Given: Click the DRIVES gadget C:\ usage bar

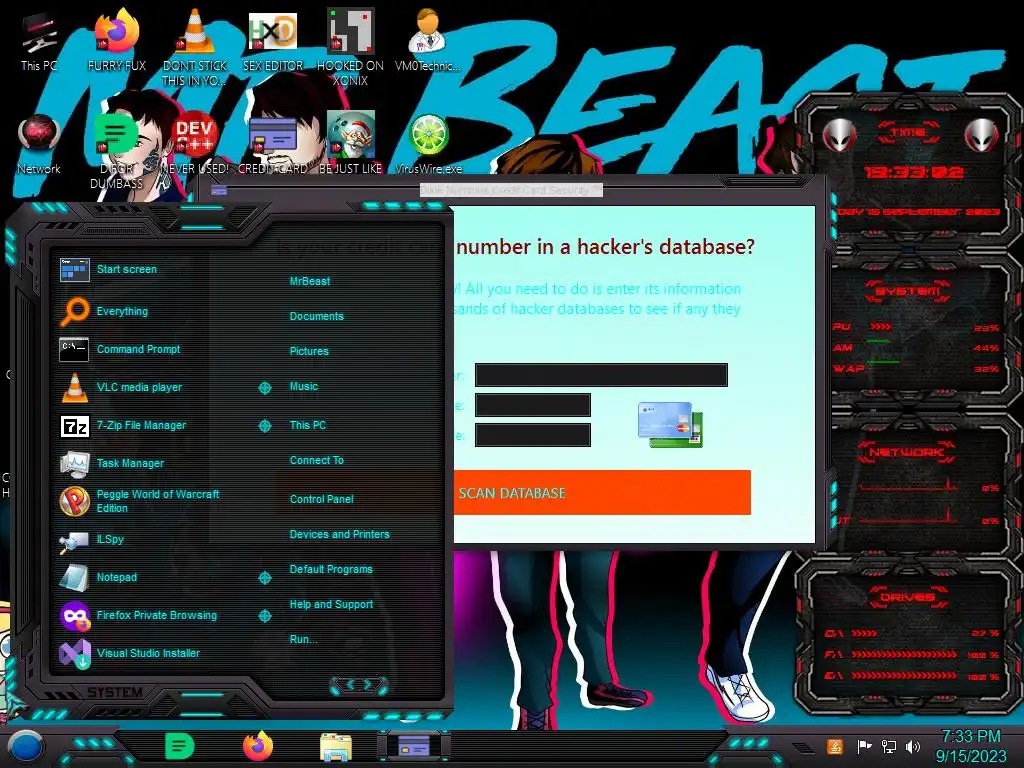Looking at the screenshot, I should click(x=864, y=633).
